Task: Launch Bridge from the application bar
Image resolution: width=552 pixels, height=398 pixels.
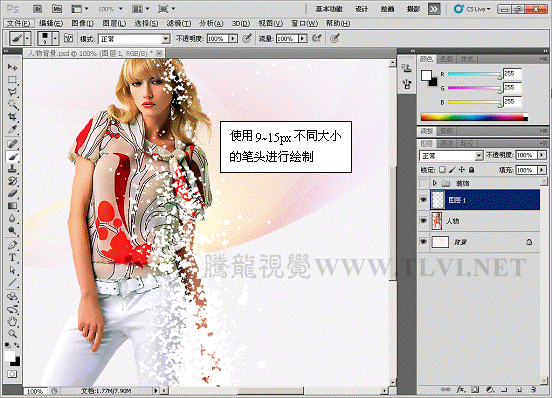Action: pos(37,9)
